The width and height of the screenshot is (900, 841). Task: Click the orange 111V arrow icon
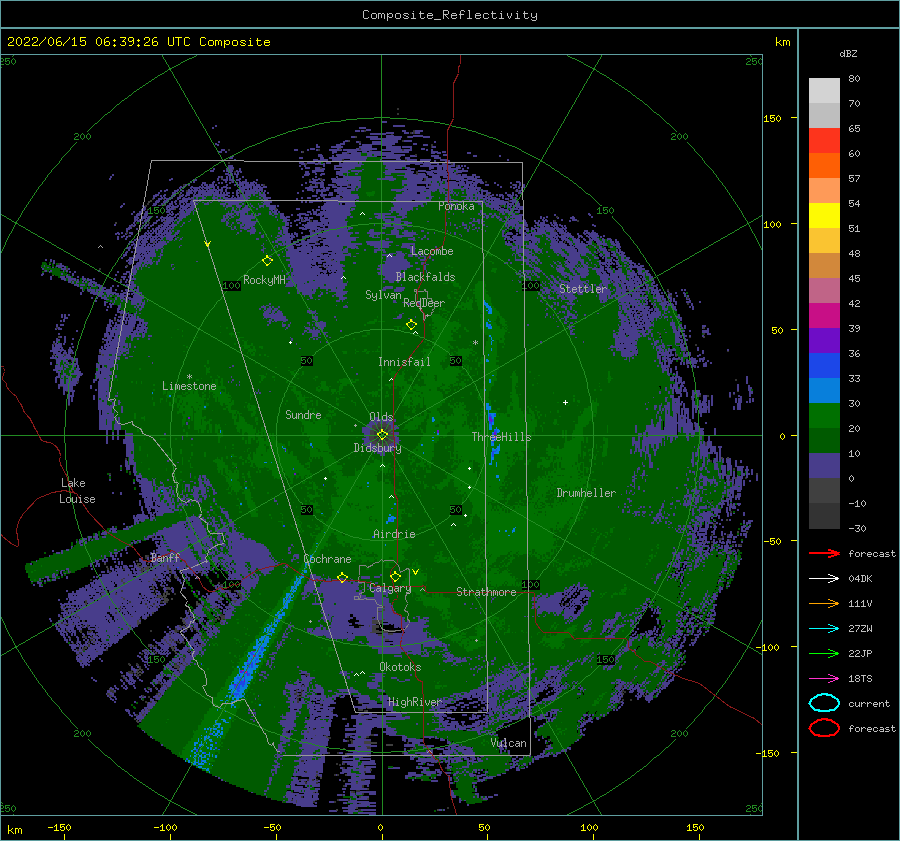(x=824, y=603)
